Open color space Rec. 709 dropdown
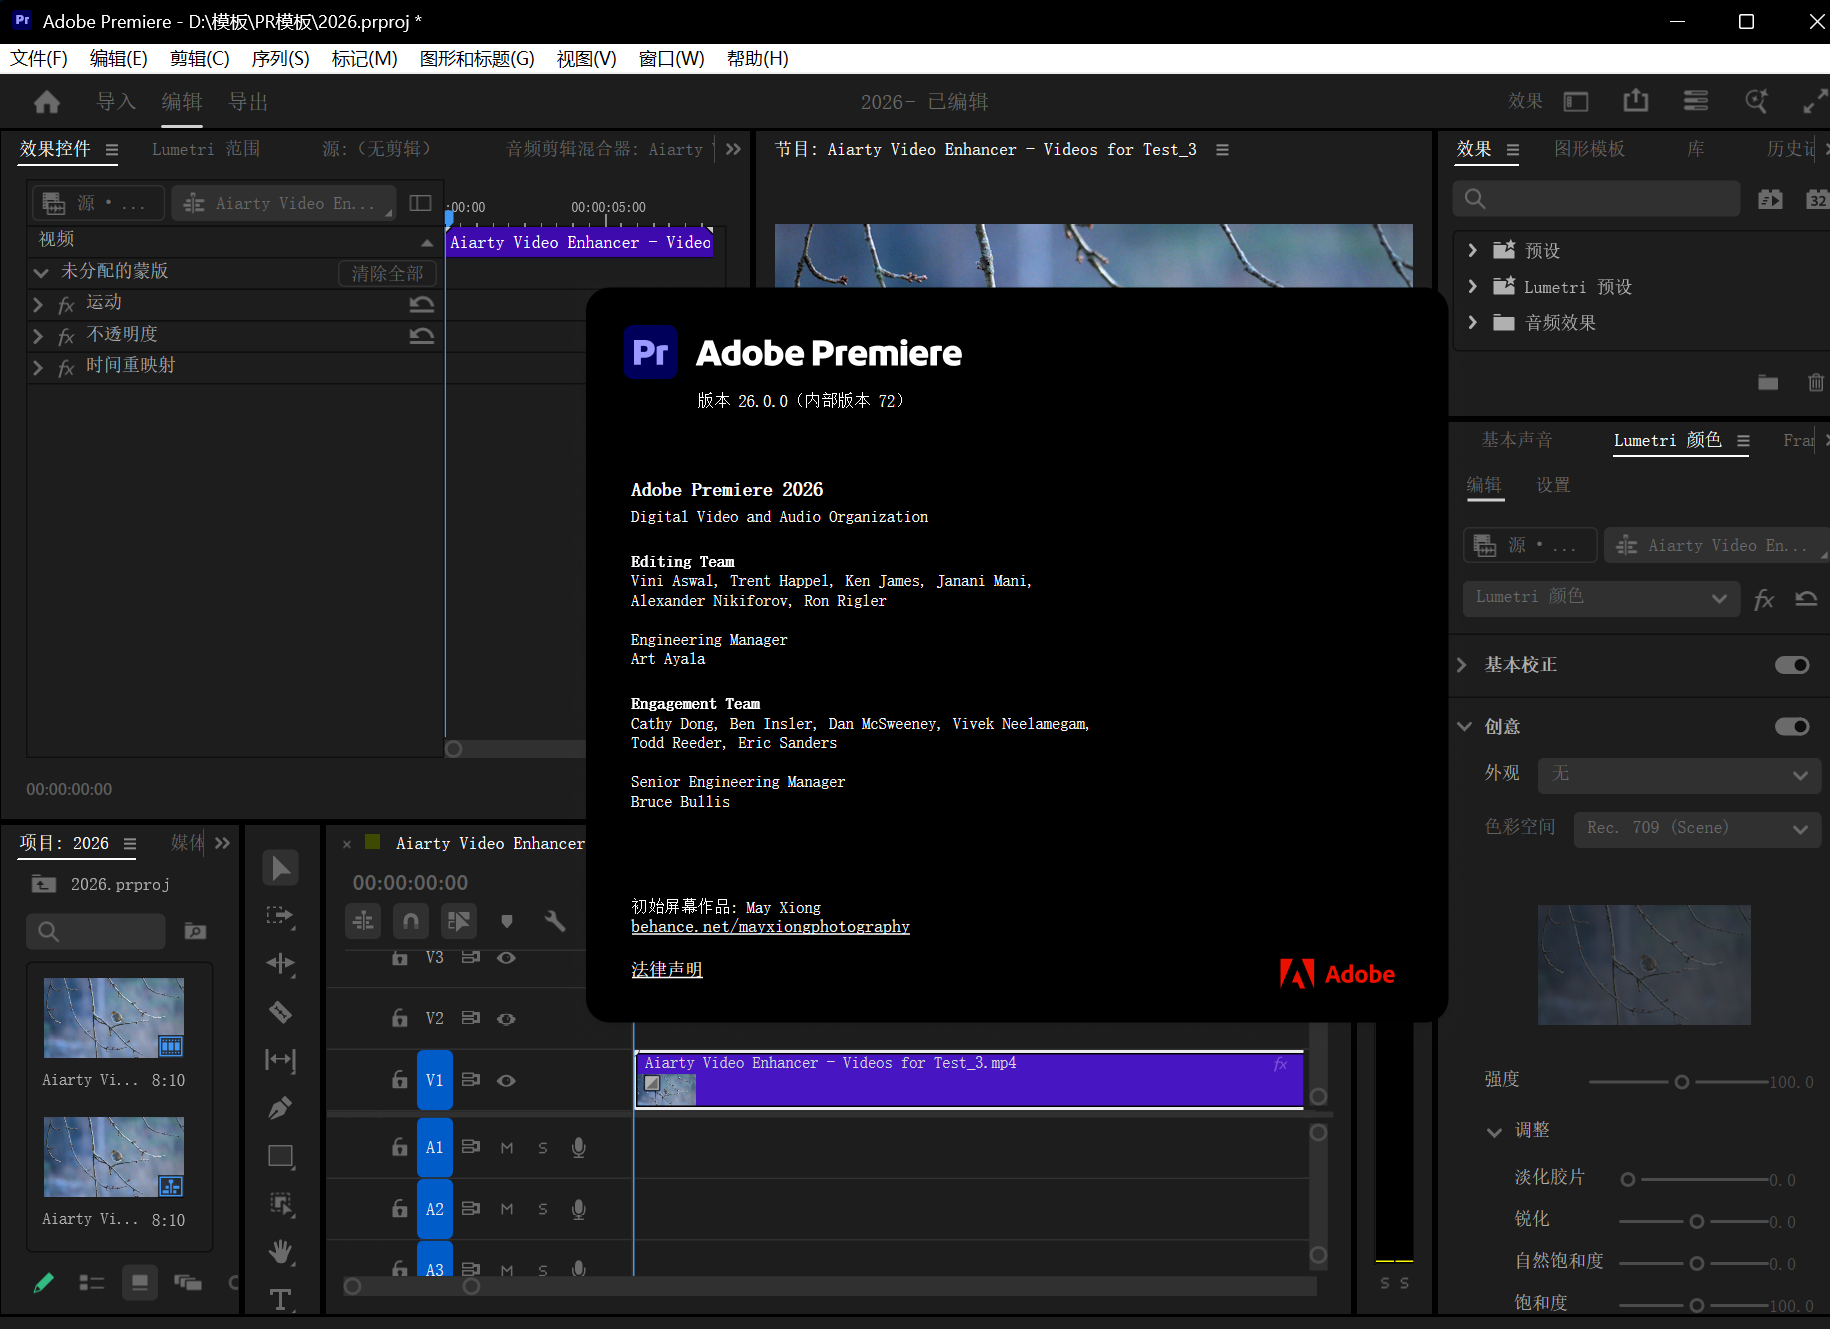 1698,829
